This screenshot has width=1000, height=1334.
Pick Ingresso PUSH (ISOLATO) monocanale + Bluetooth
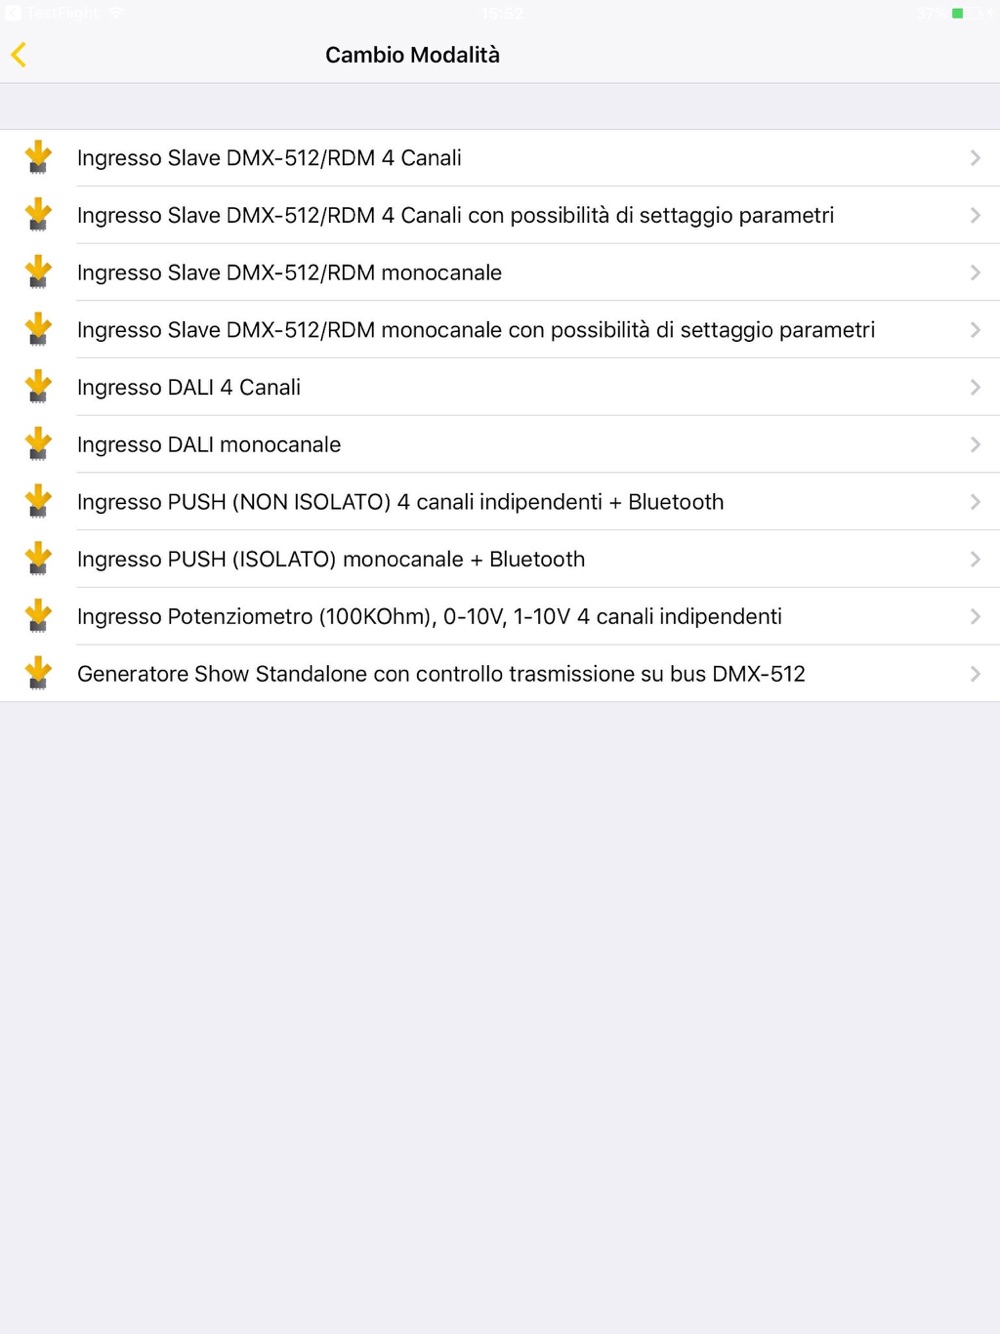click(x=331, y=559)
